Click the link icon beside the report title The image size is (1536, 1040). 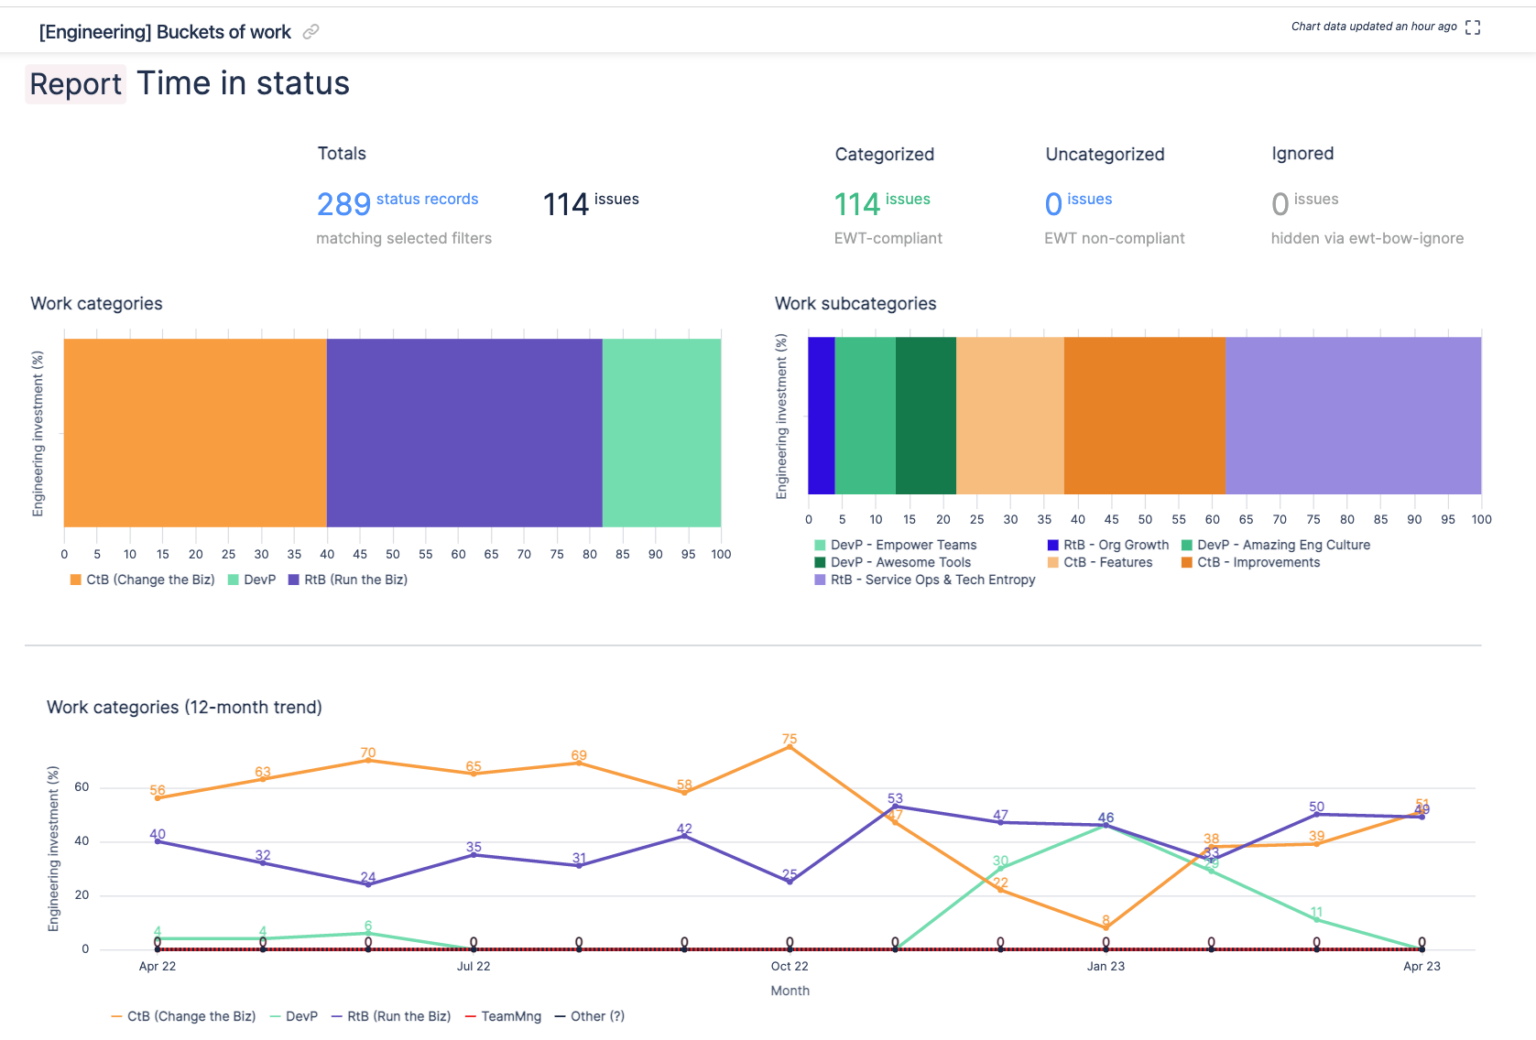coord(310,31)
